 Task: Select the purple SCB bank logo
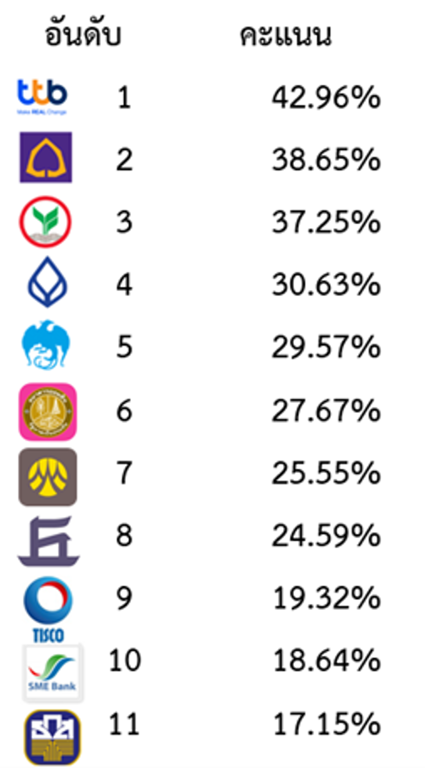(46, 157)
